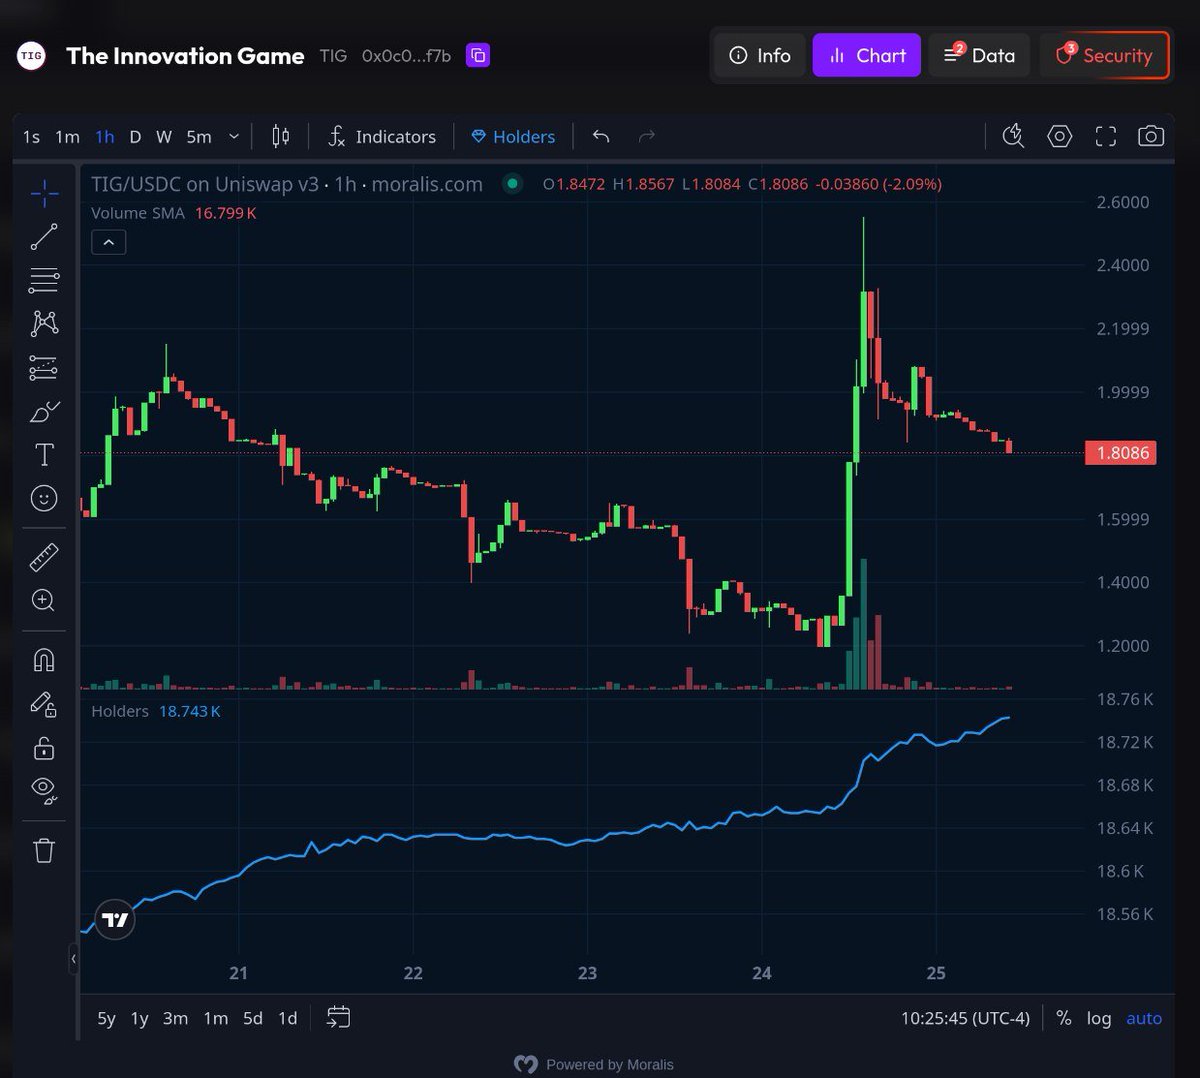Image resolution: width=1200 pixels, height=1078 pixels.
Task: Set date range to 1d
Action: [288, 1018]
